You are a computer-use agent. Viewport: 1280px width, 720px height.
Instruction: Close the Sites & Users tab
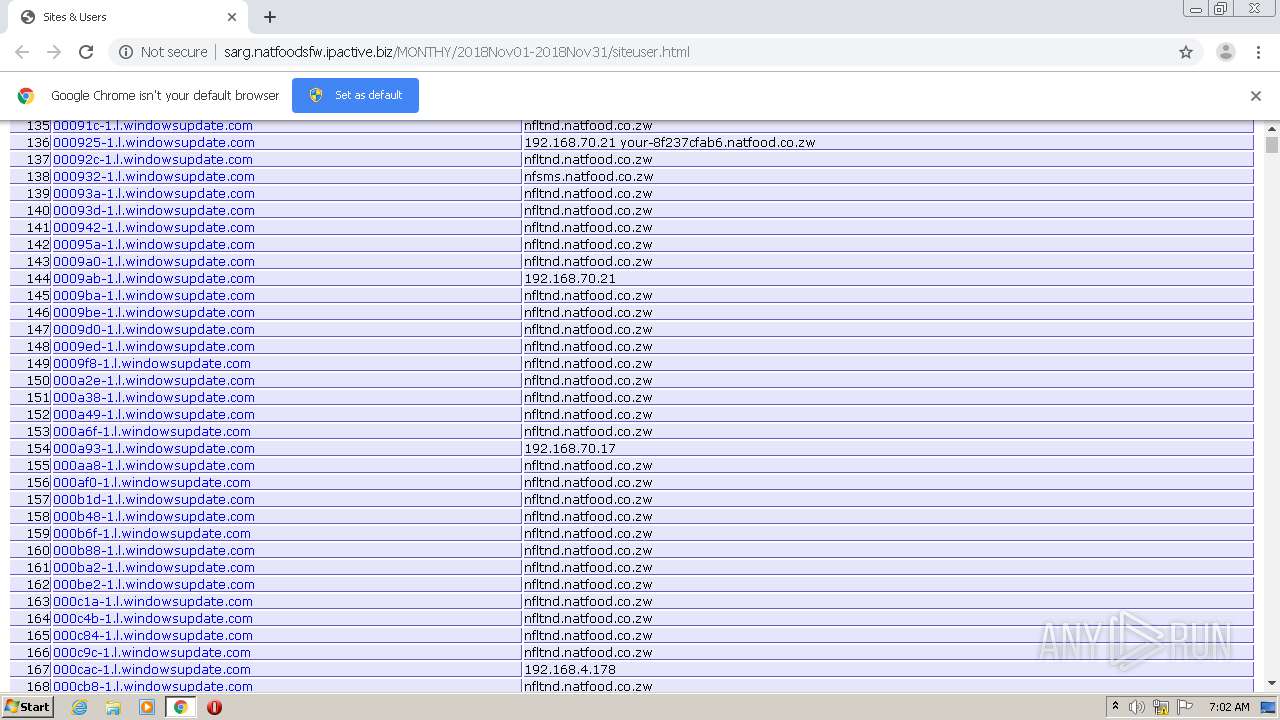coord(232,17)
